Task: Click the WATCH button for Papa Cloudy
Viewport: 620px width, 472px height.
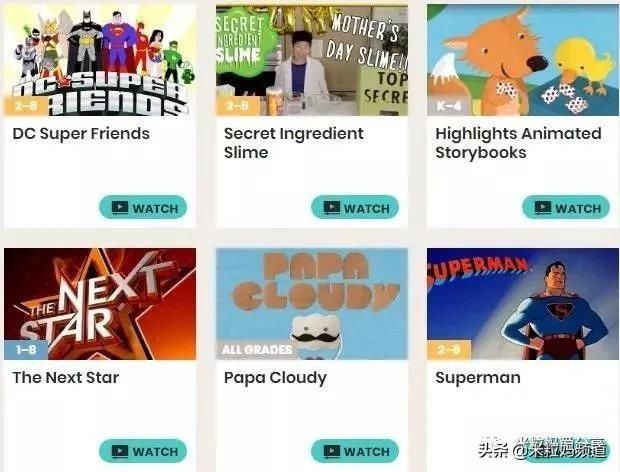Action: coord(355,451)
